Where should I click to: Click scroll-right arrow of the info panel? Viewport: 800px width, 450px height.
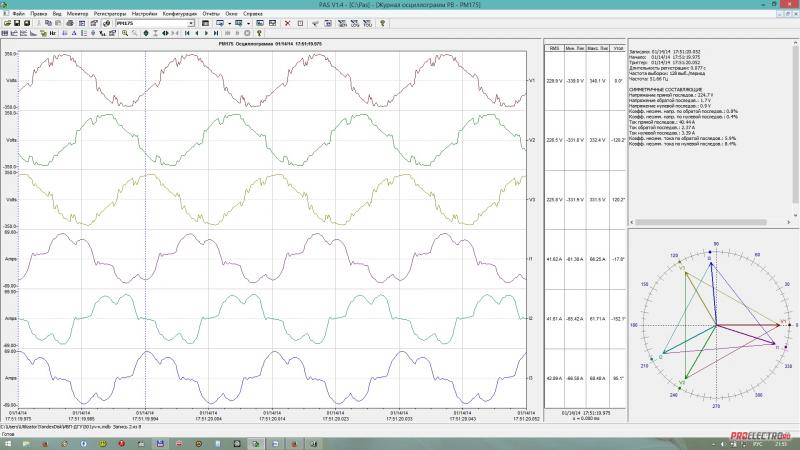tap(788, 222)
